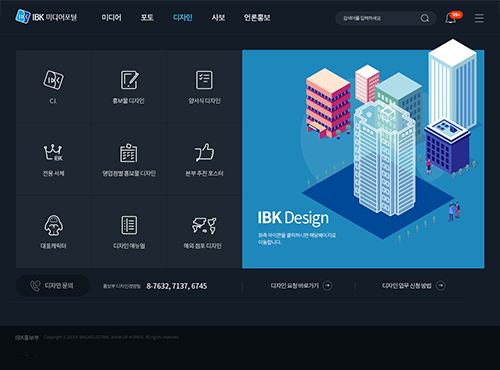
Task: Open the 언론홍보 menu
Action: (257, 17)
